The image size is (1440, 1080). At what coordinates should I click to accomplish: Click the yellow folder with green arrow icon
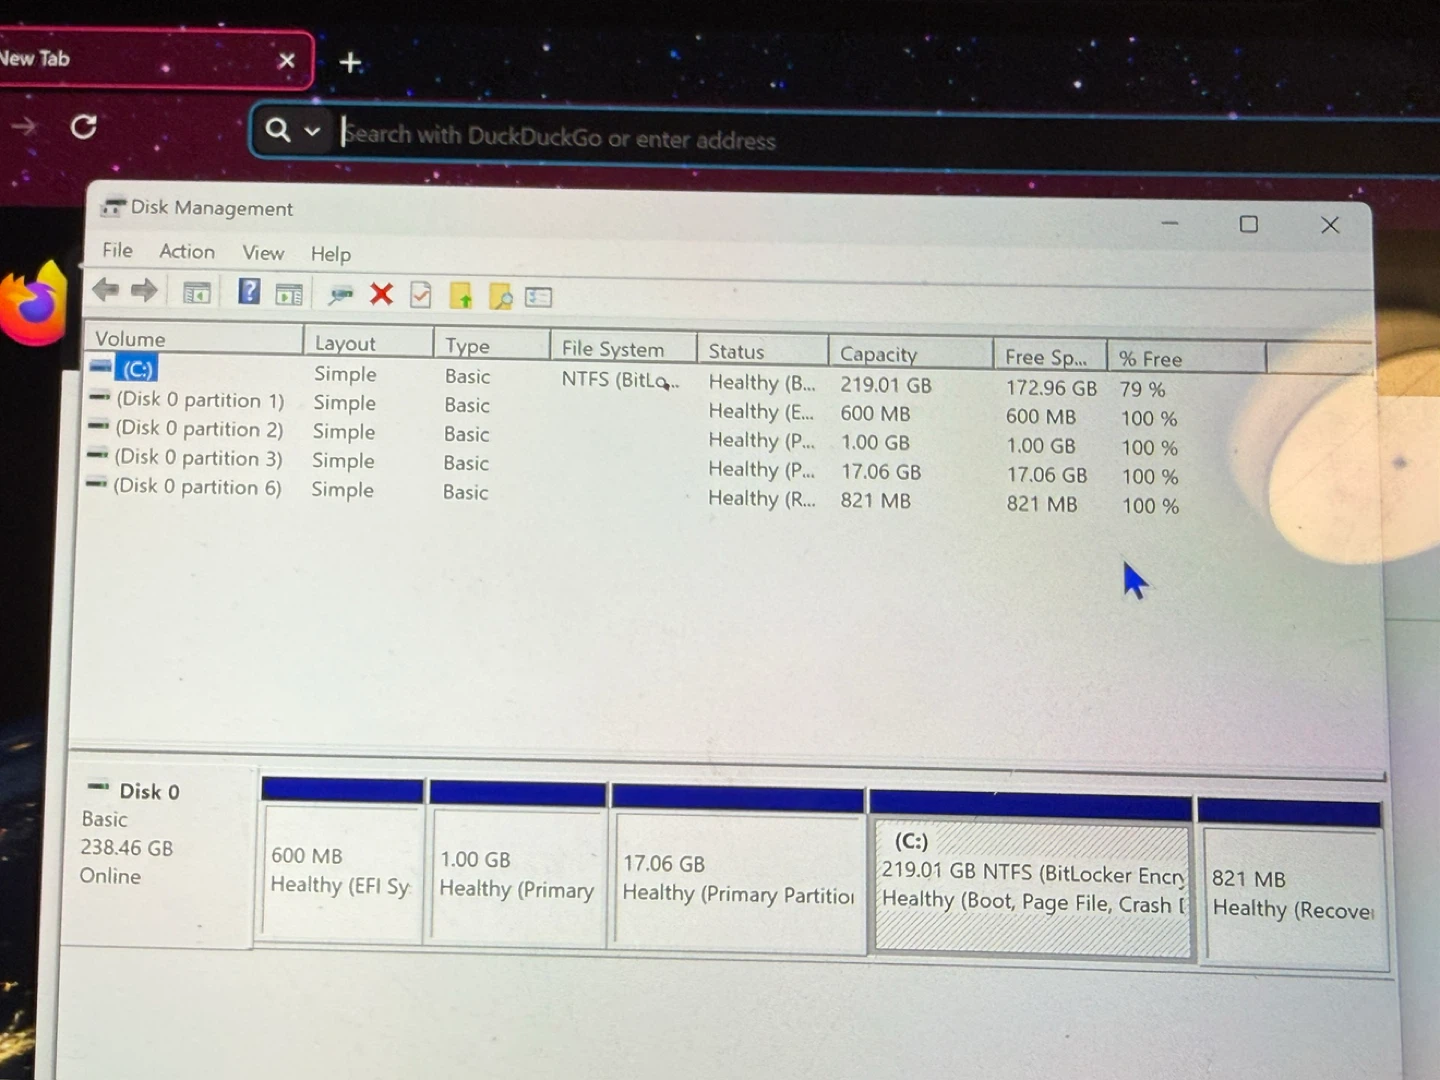[461, 296]
